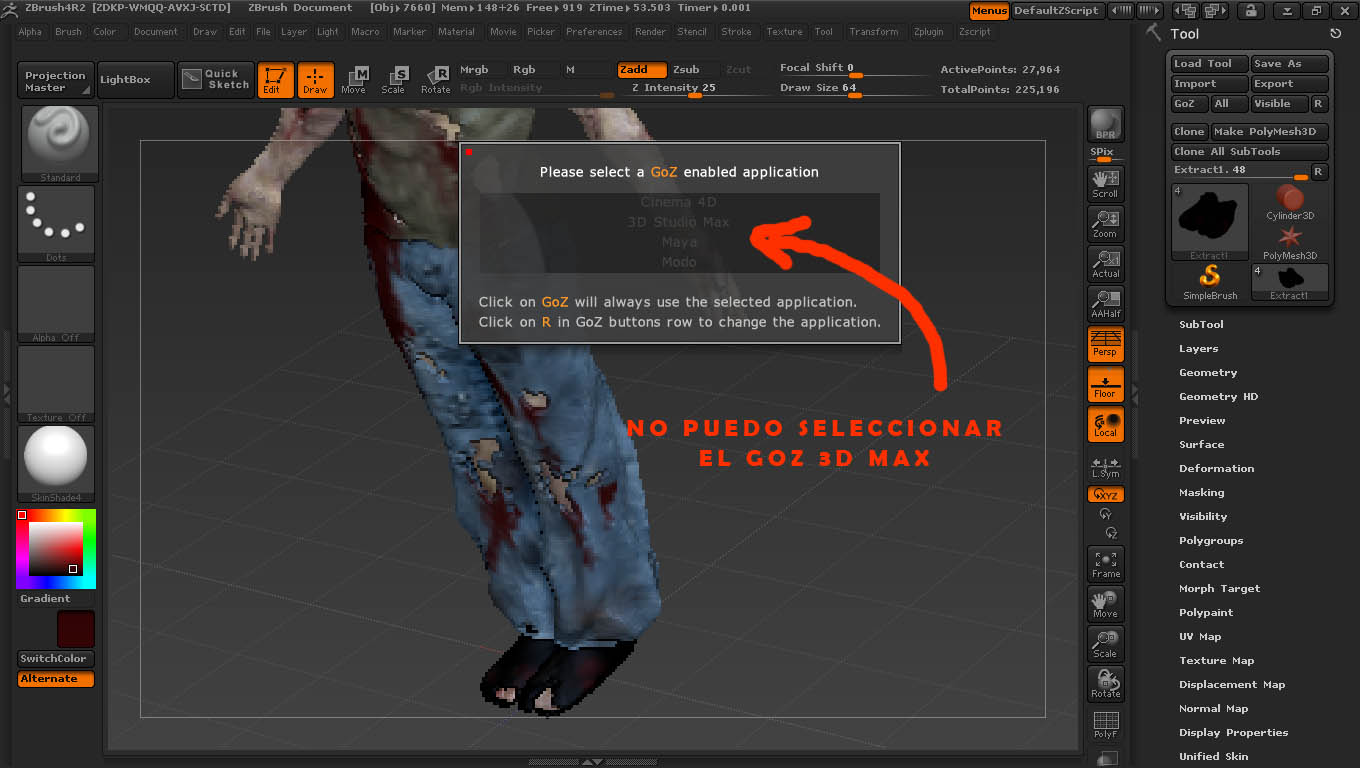The image size is (1360, 768).
Task: Open the Render menu
Action: pos(650,32)
